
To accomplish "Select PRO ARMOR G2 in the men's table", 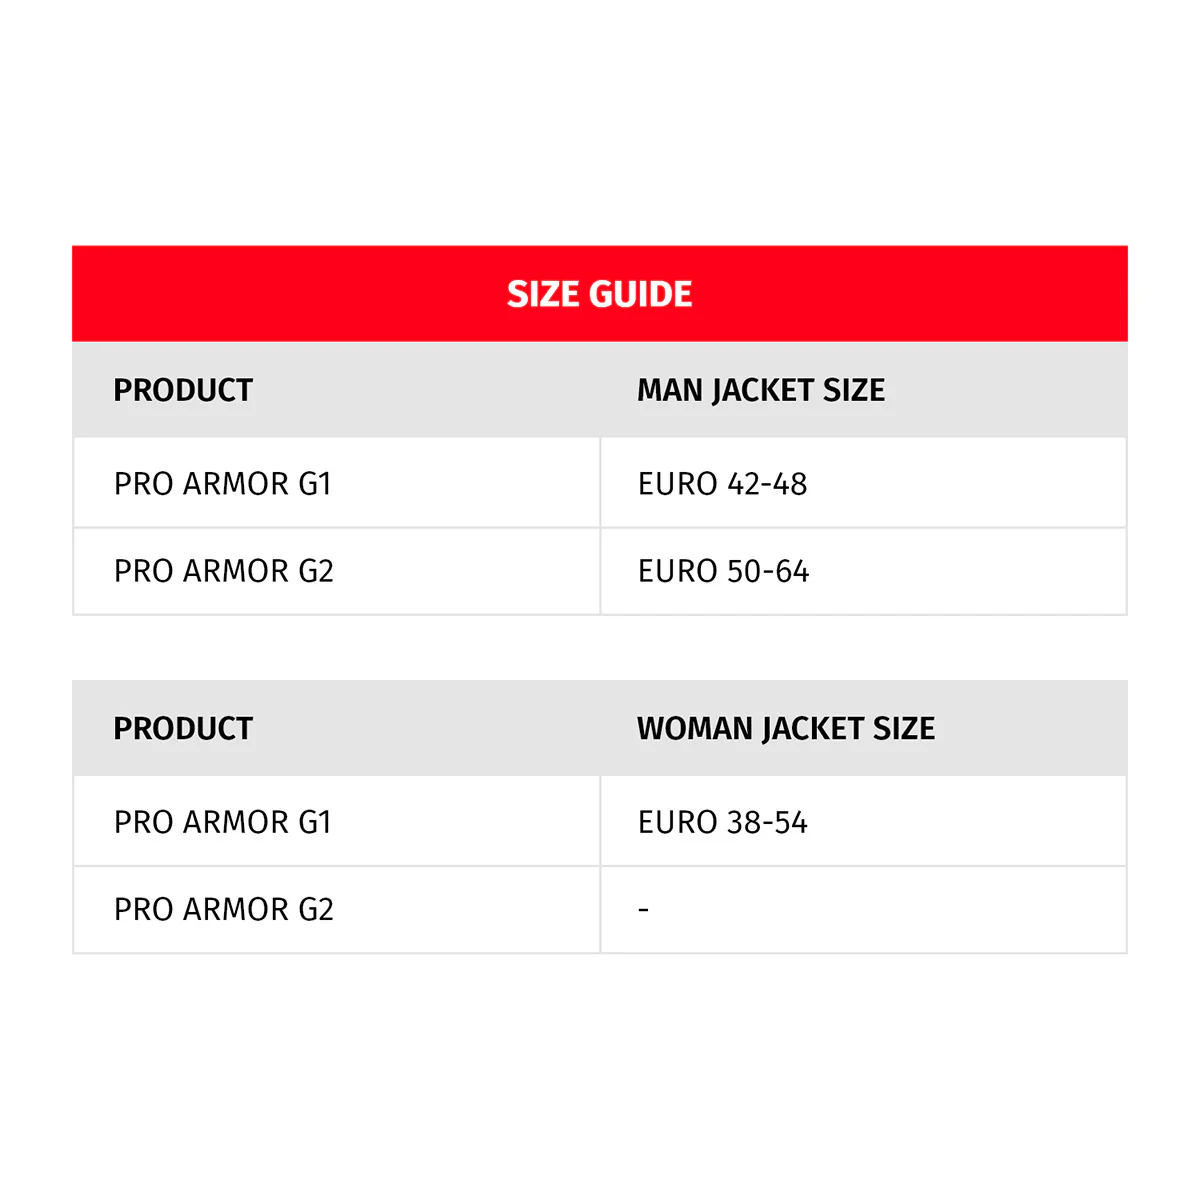I will 223,571.
